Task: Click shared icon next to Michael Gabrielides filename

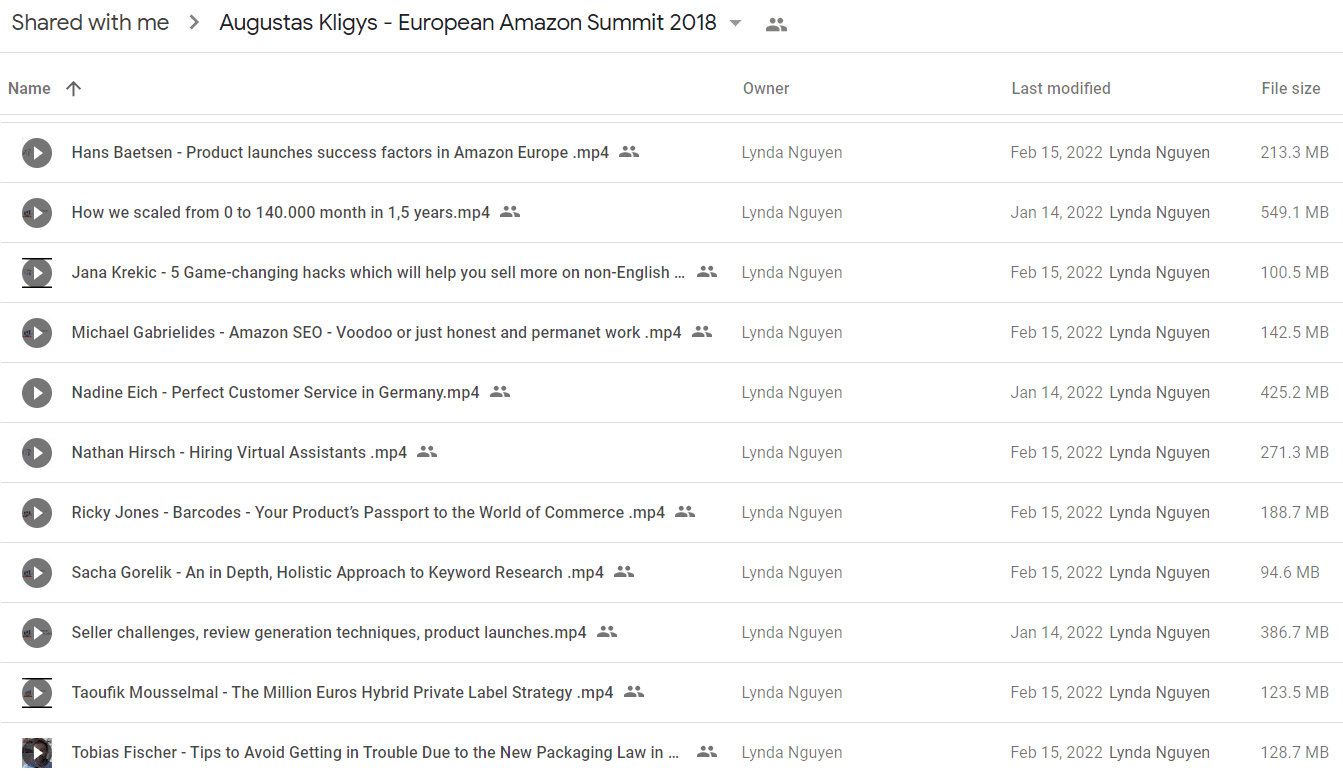Action: (702, 332)
